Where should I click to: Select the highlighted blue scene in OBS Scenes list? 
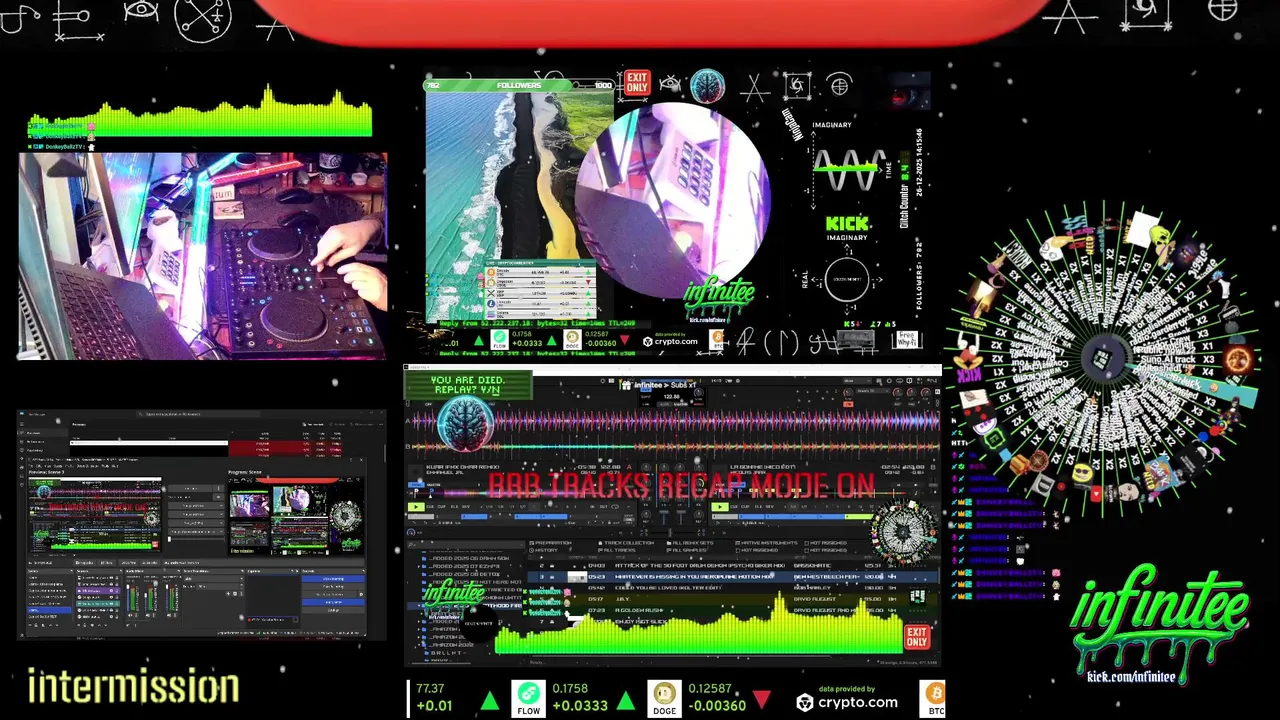(x=49, y=610)
